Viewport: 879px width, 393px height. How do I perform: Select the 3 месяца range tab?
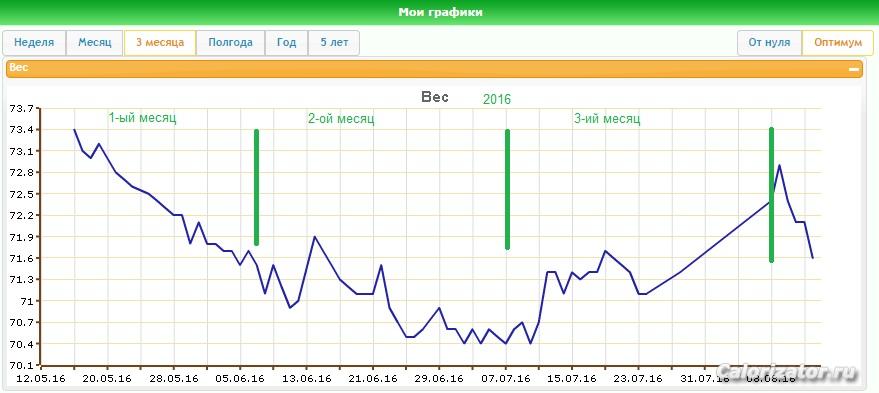(x=160, y=43)
